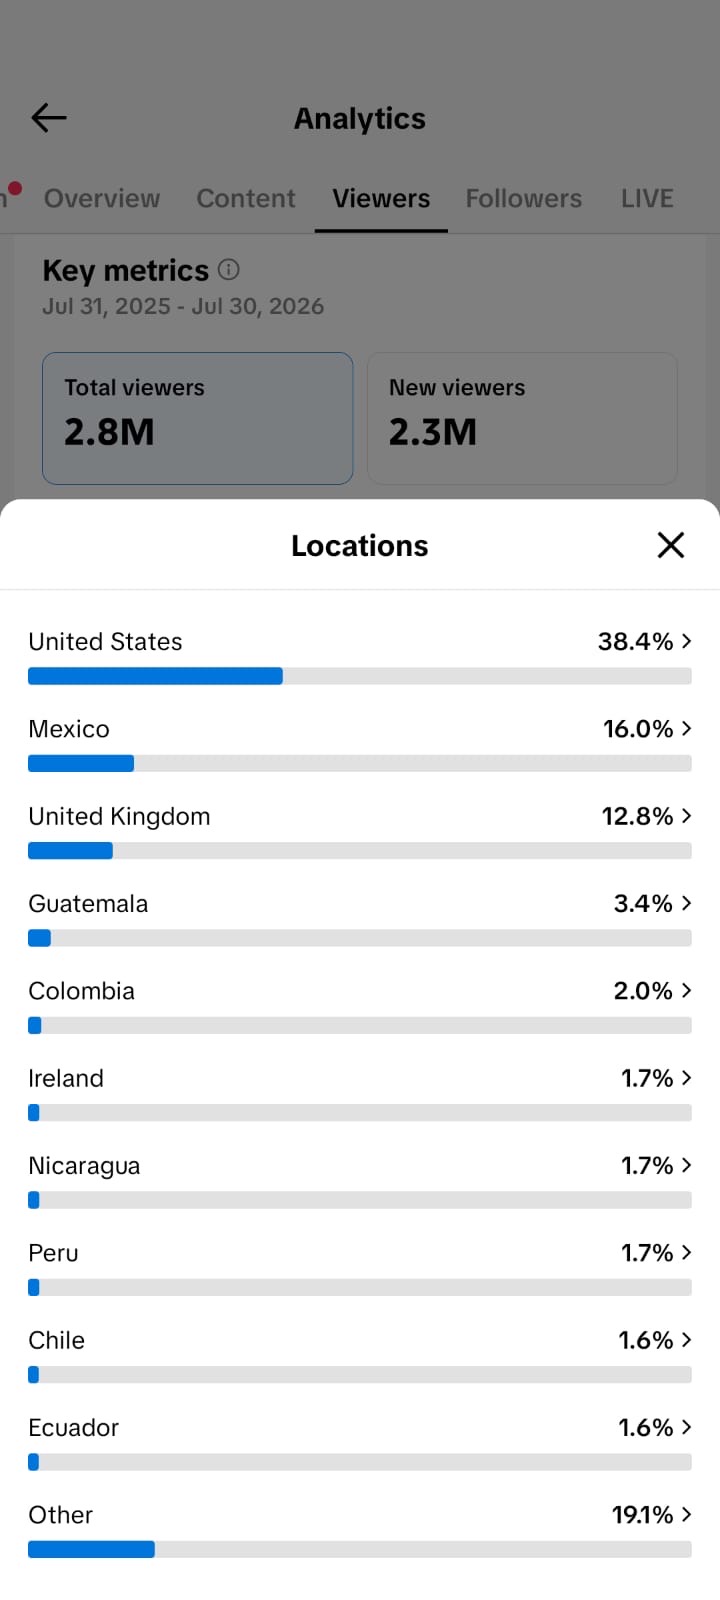Screen dimensions: 720x1600
Task: Open the Content tab
Action: tap(246, 198)
